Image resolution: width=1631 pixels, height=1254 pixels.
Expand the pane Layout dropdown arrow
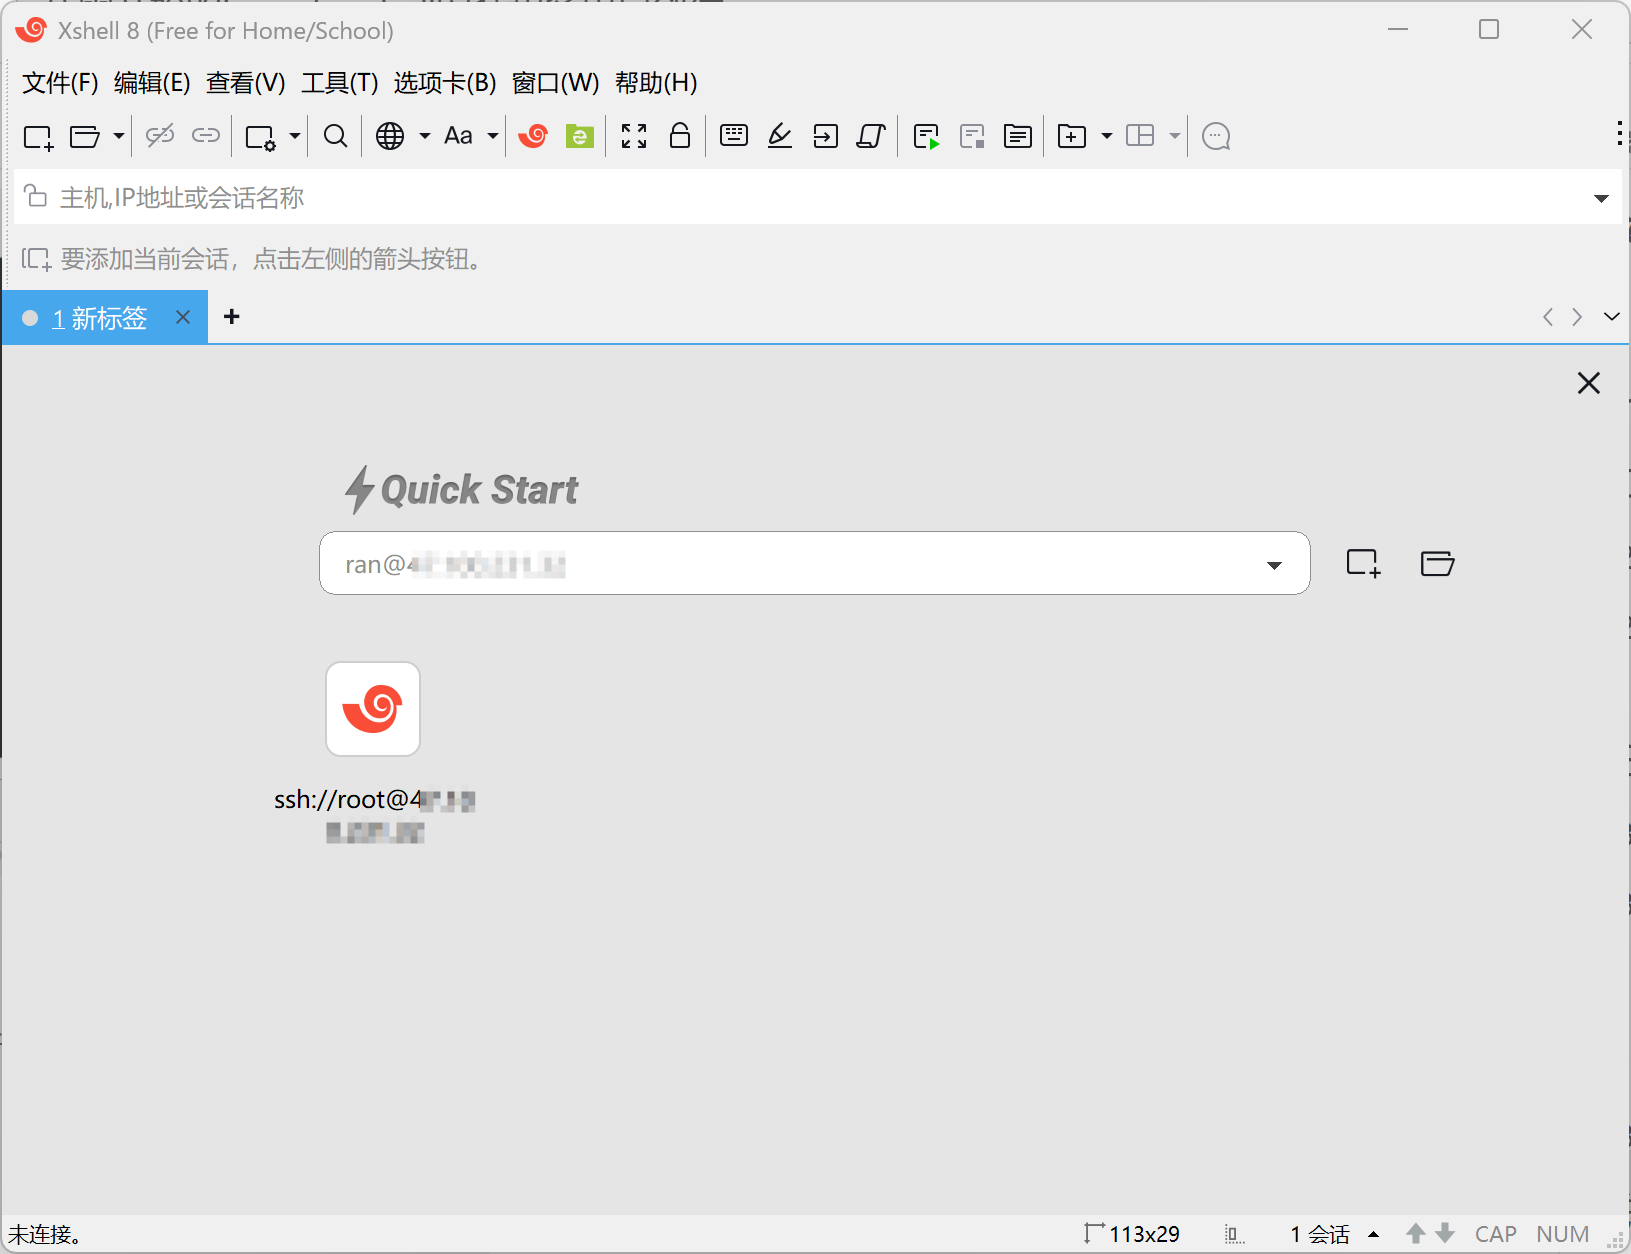click(x=1175, y=136)
